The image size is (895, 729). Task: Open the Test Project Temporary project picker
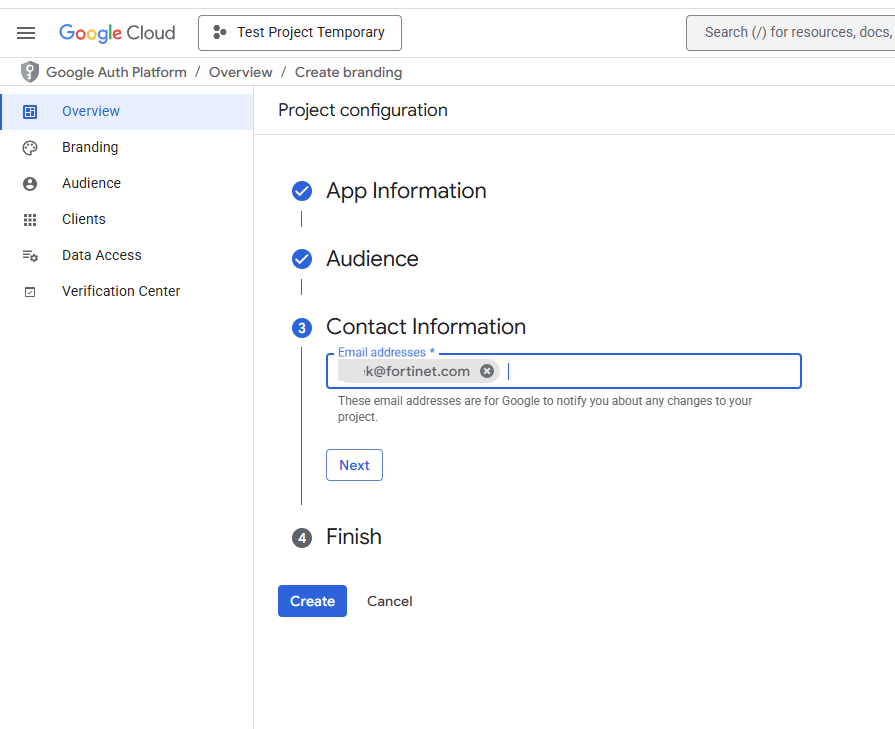[299, 32]
